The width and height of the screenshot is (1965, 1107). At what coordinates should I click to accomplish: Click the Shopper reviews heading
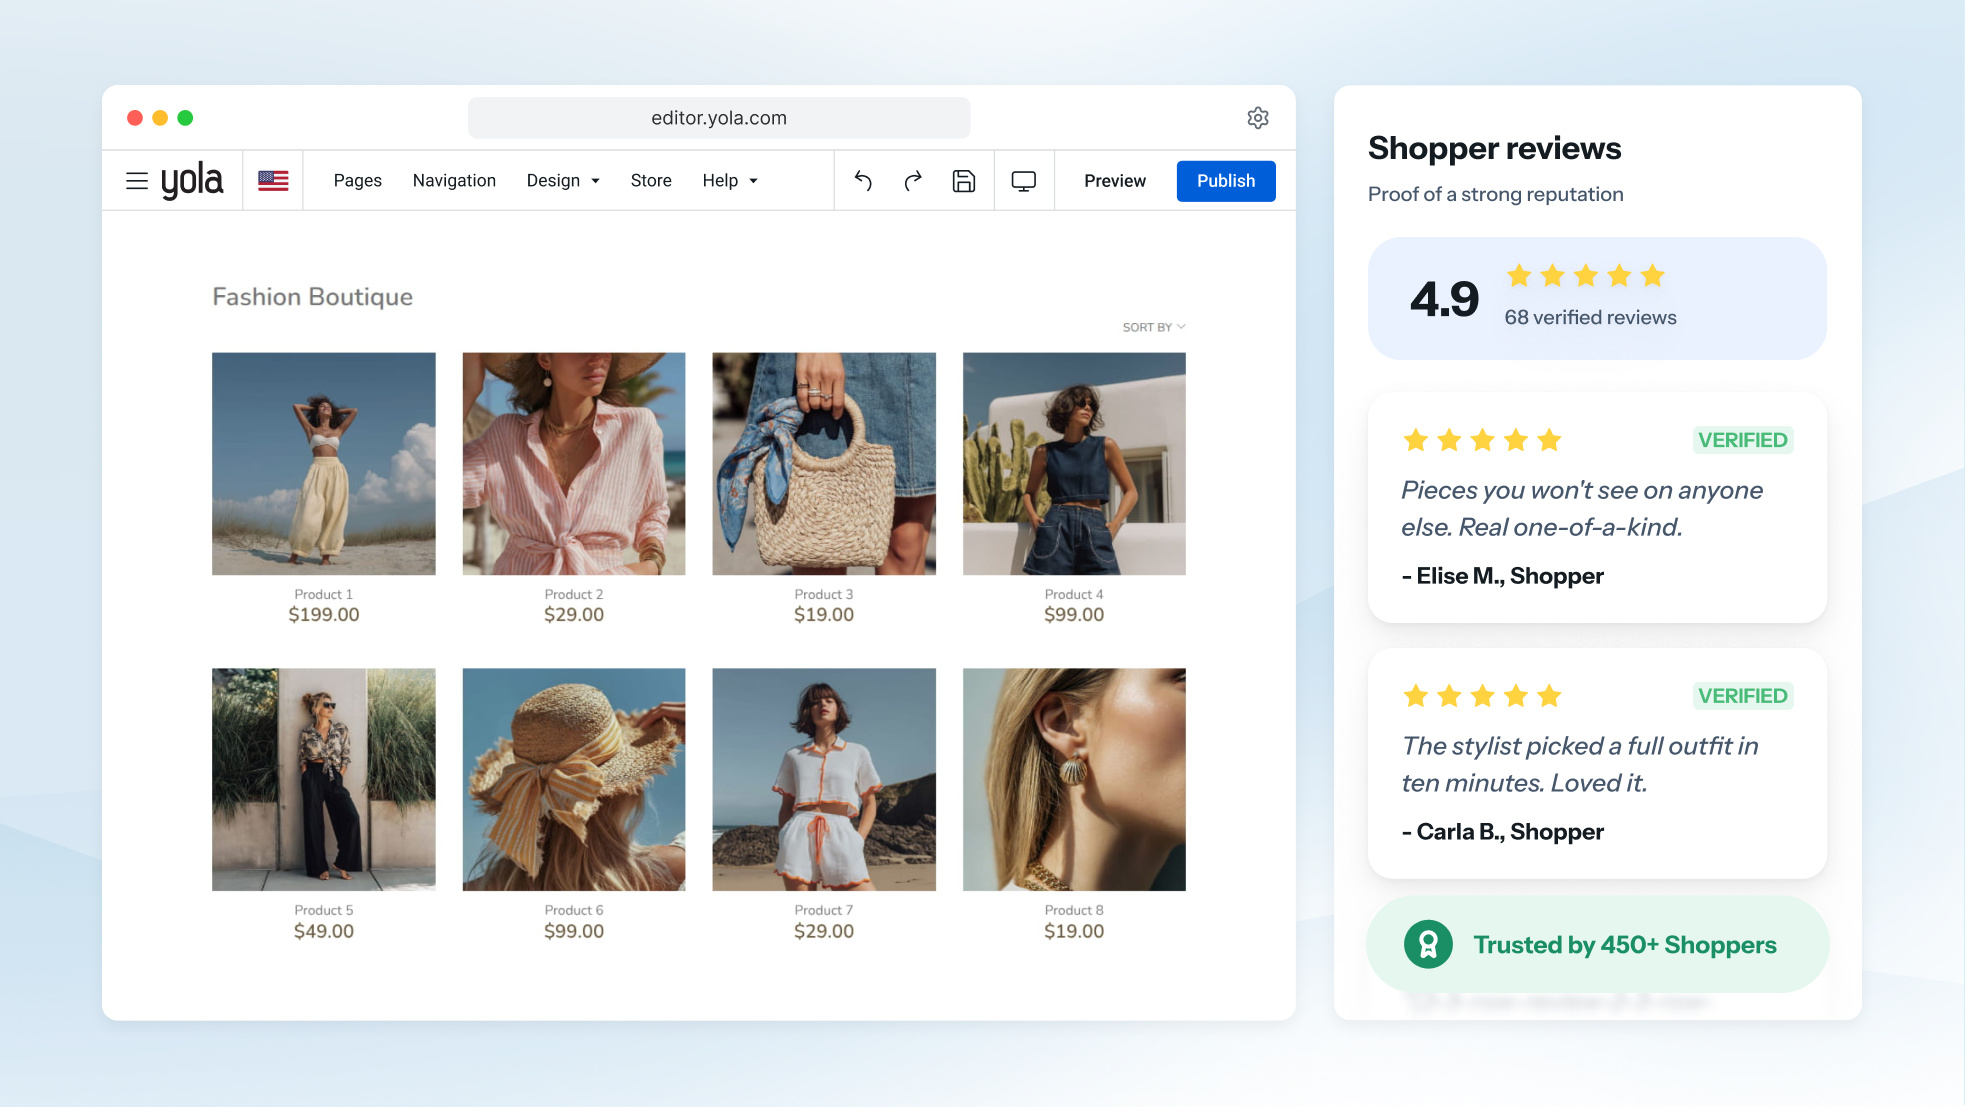tap(1494, 148)
